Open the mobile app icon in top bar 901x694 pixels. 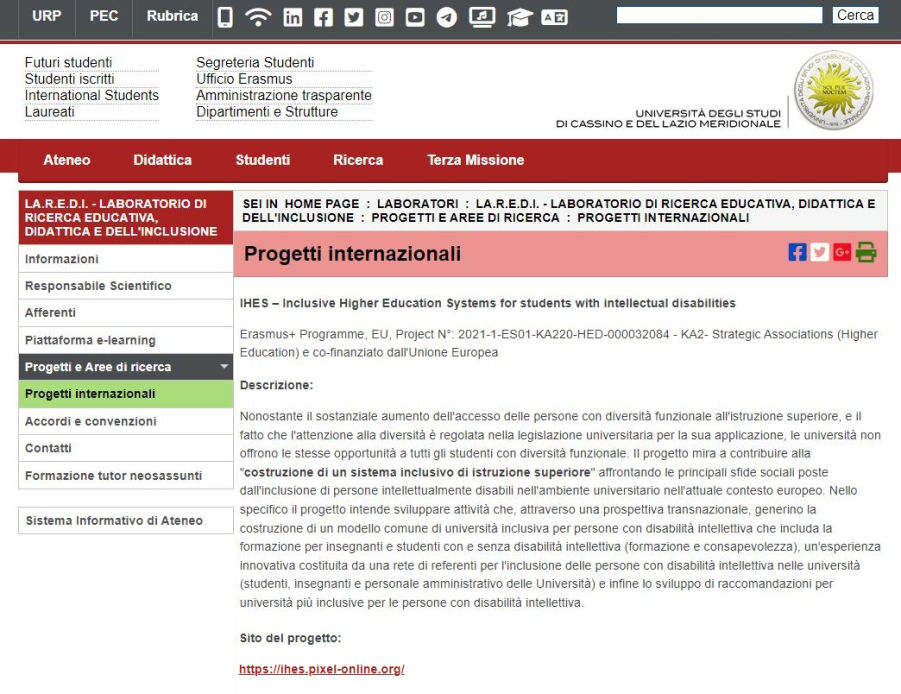tap(225, 17)
